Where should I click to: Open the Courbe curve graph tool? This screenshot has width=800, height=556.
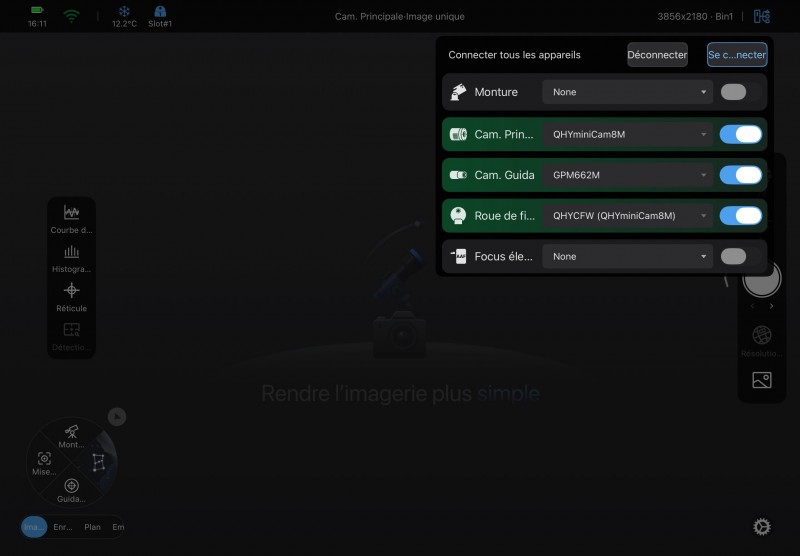point(71,219)
